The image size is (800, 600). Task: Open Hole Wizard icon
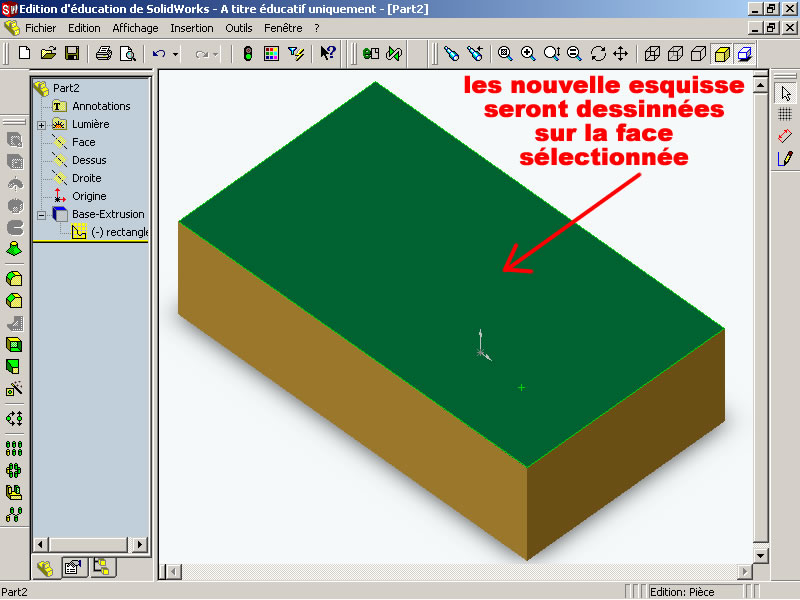[x=14, y=389]
